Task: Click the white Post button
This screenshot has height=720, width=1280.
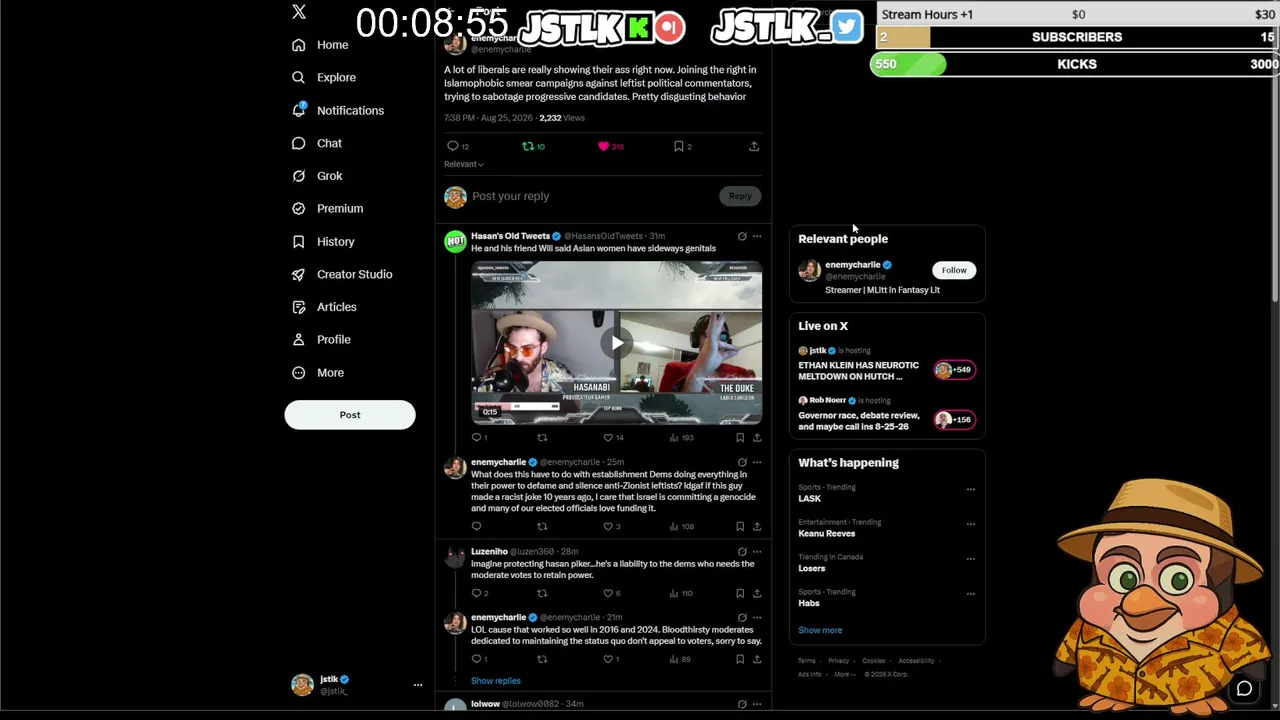Action: click(x=350, y=415)
